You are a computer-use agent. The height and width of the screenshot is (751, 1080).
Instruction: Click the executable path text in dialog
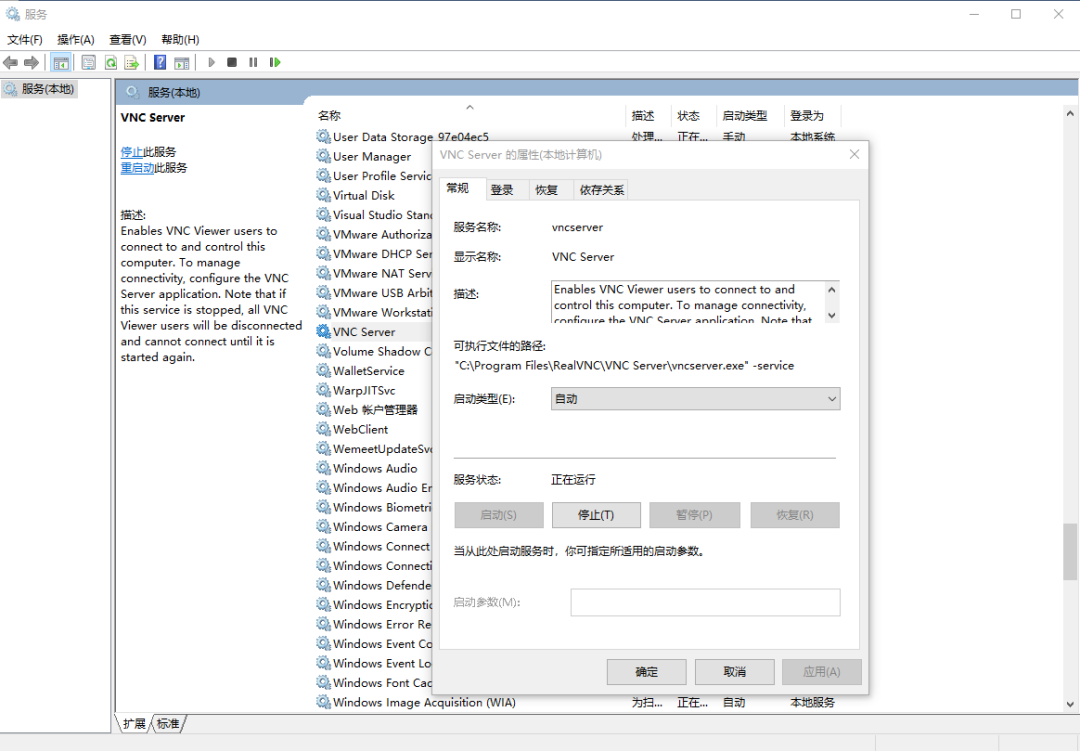pyautogui.click(x=624, y=366)
